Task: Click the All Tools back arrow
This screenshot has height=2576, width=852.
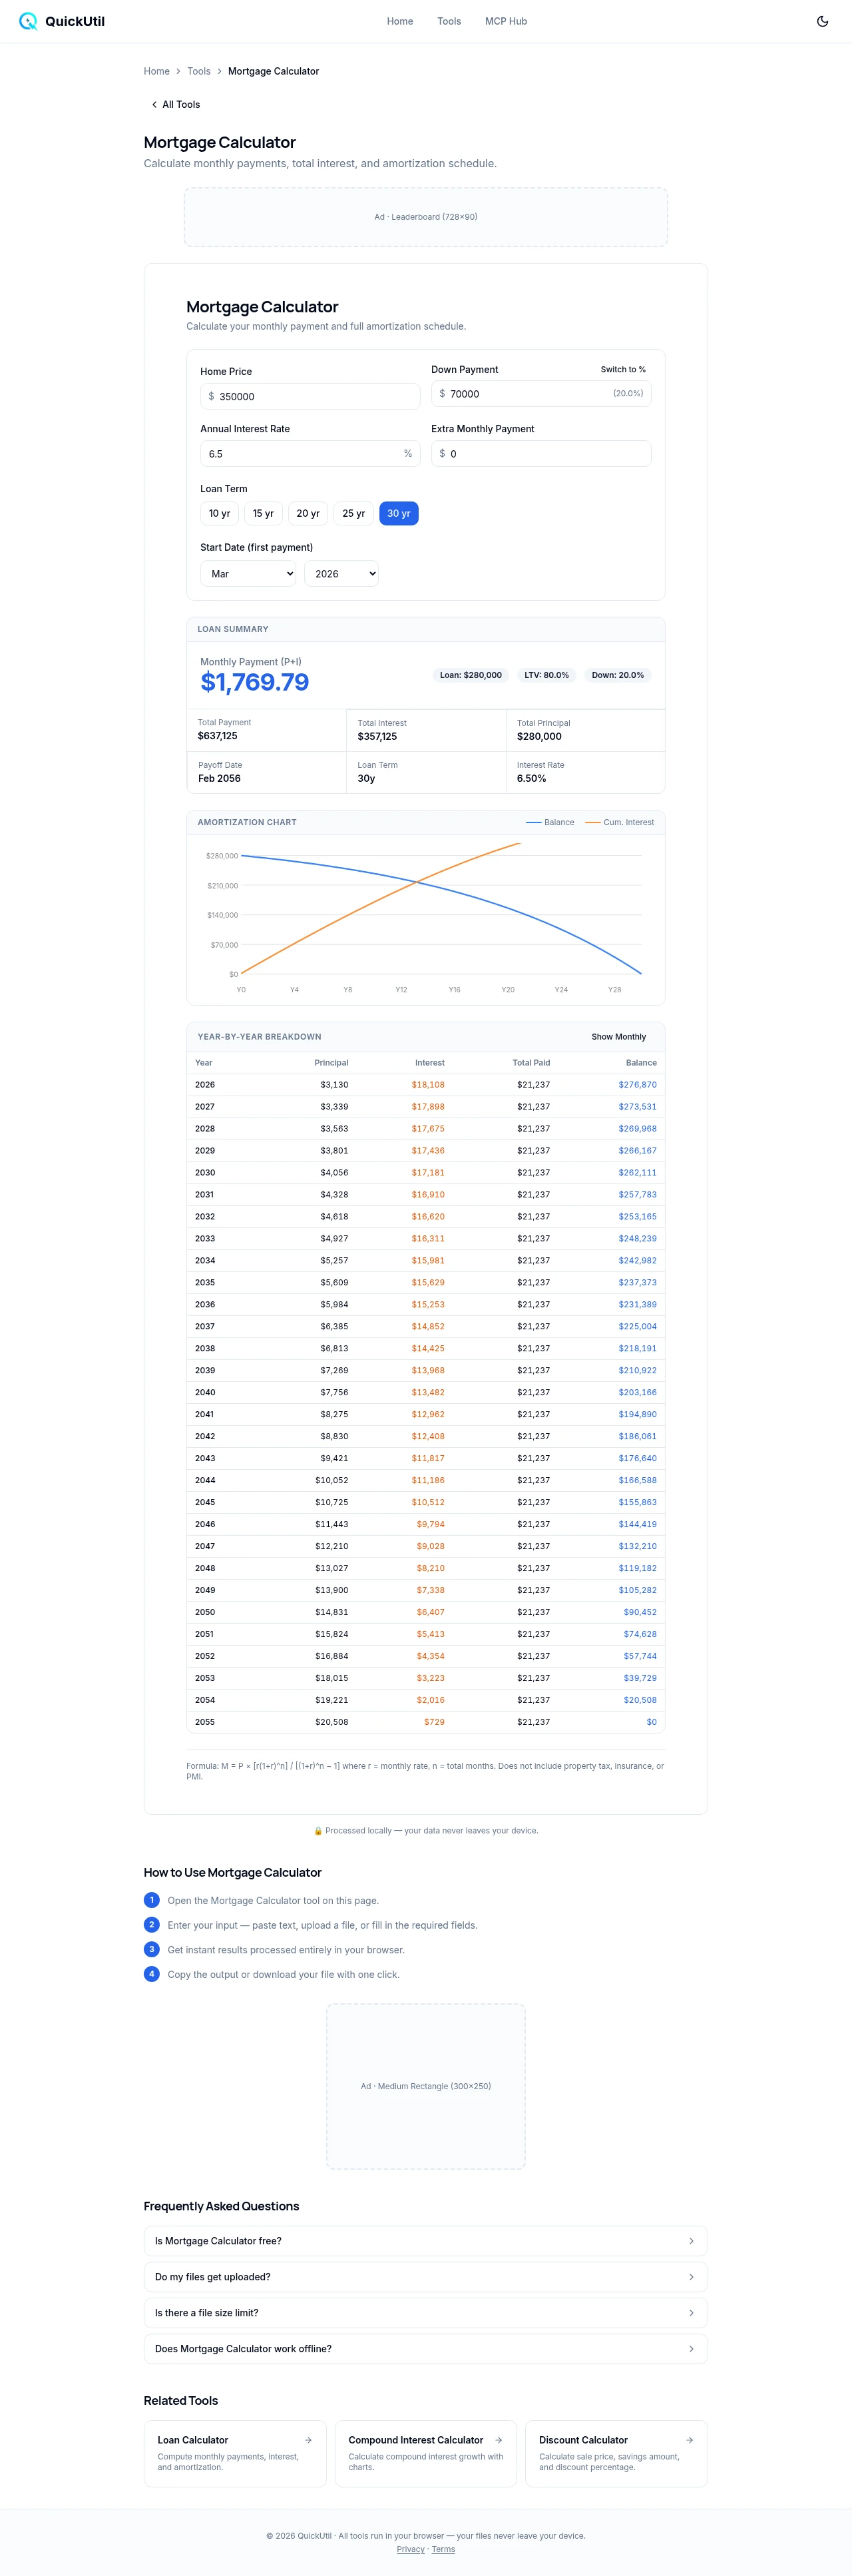Action: tap(154, 104)
